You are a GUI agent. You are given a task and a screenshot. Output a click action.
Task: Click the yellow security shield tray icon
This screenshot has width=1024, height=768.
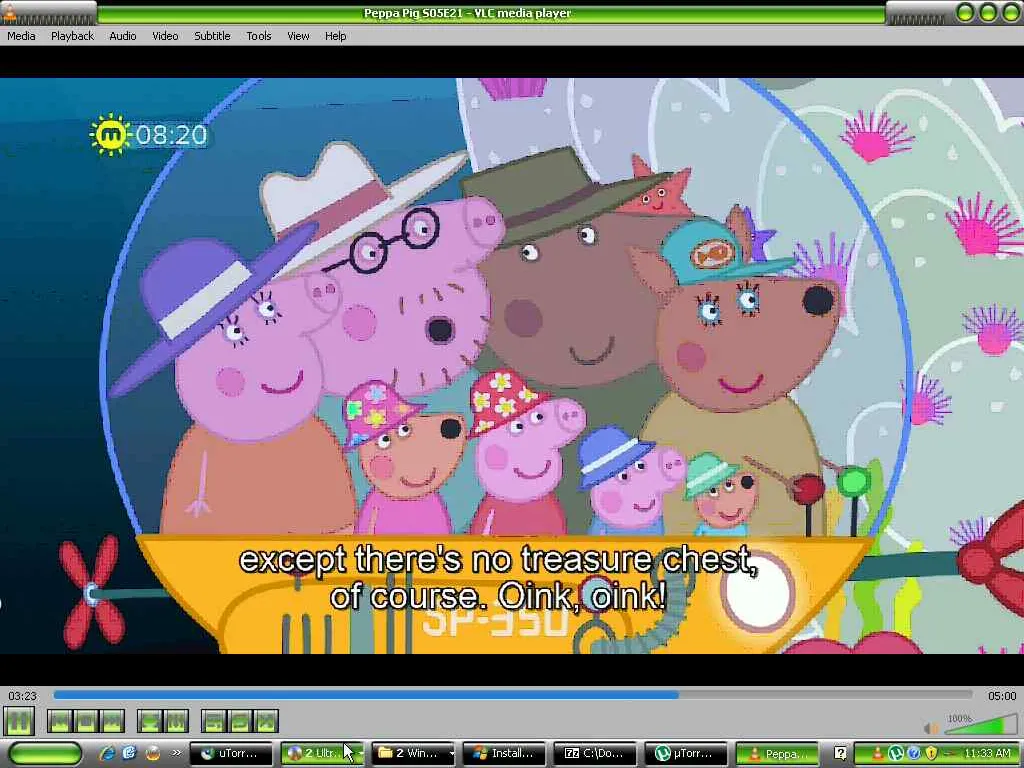(x=931, y=754)
